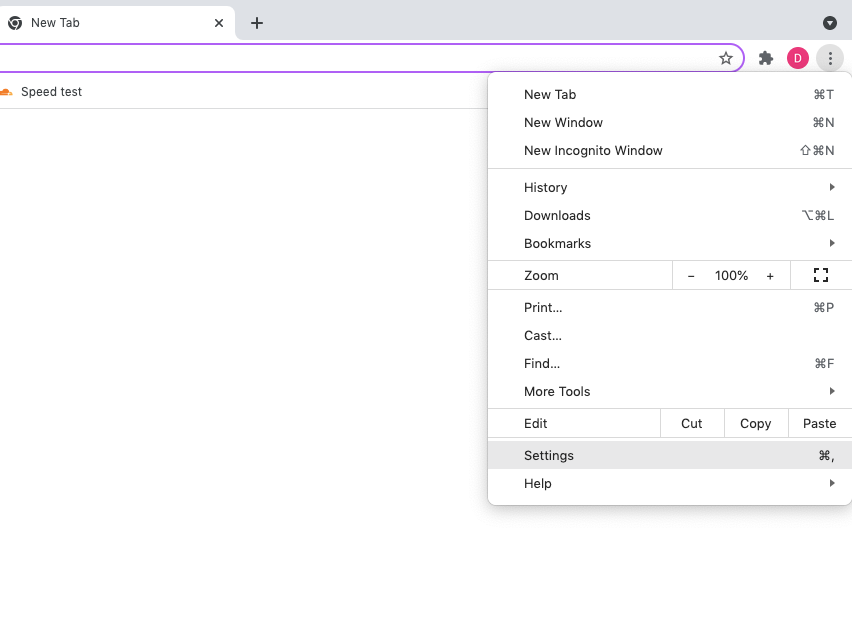852x622 pixels.
Task: Select Print... from the menu
Action: click(x=670, y=307)
